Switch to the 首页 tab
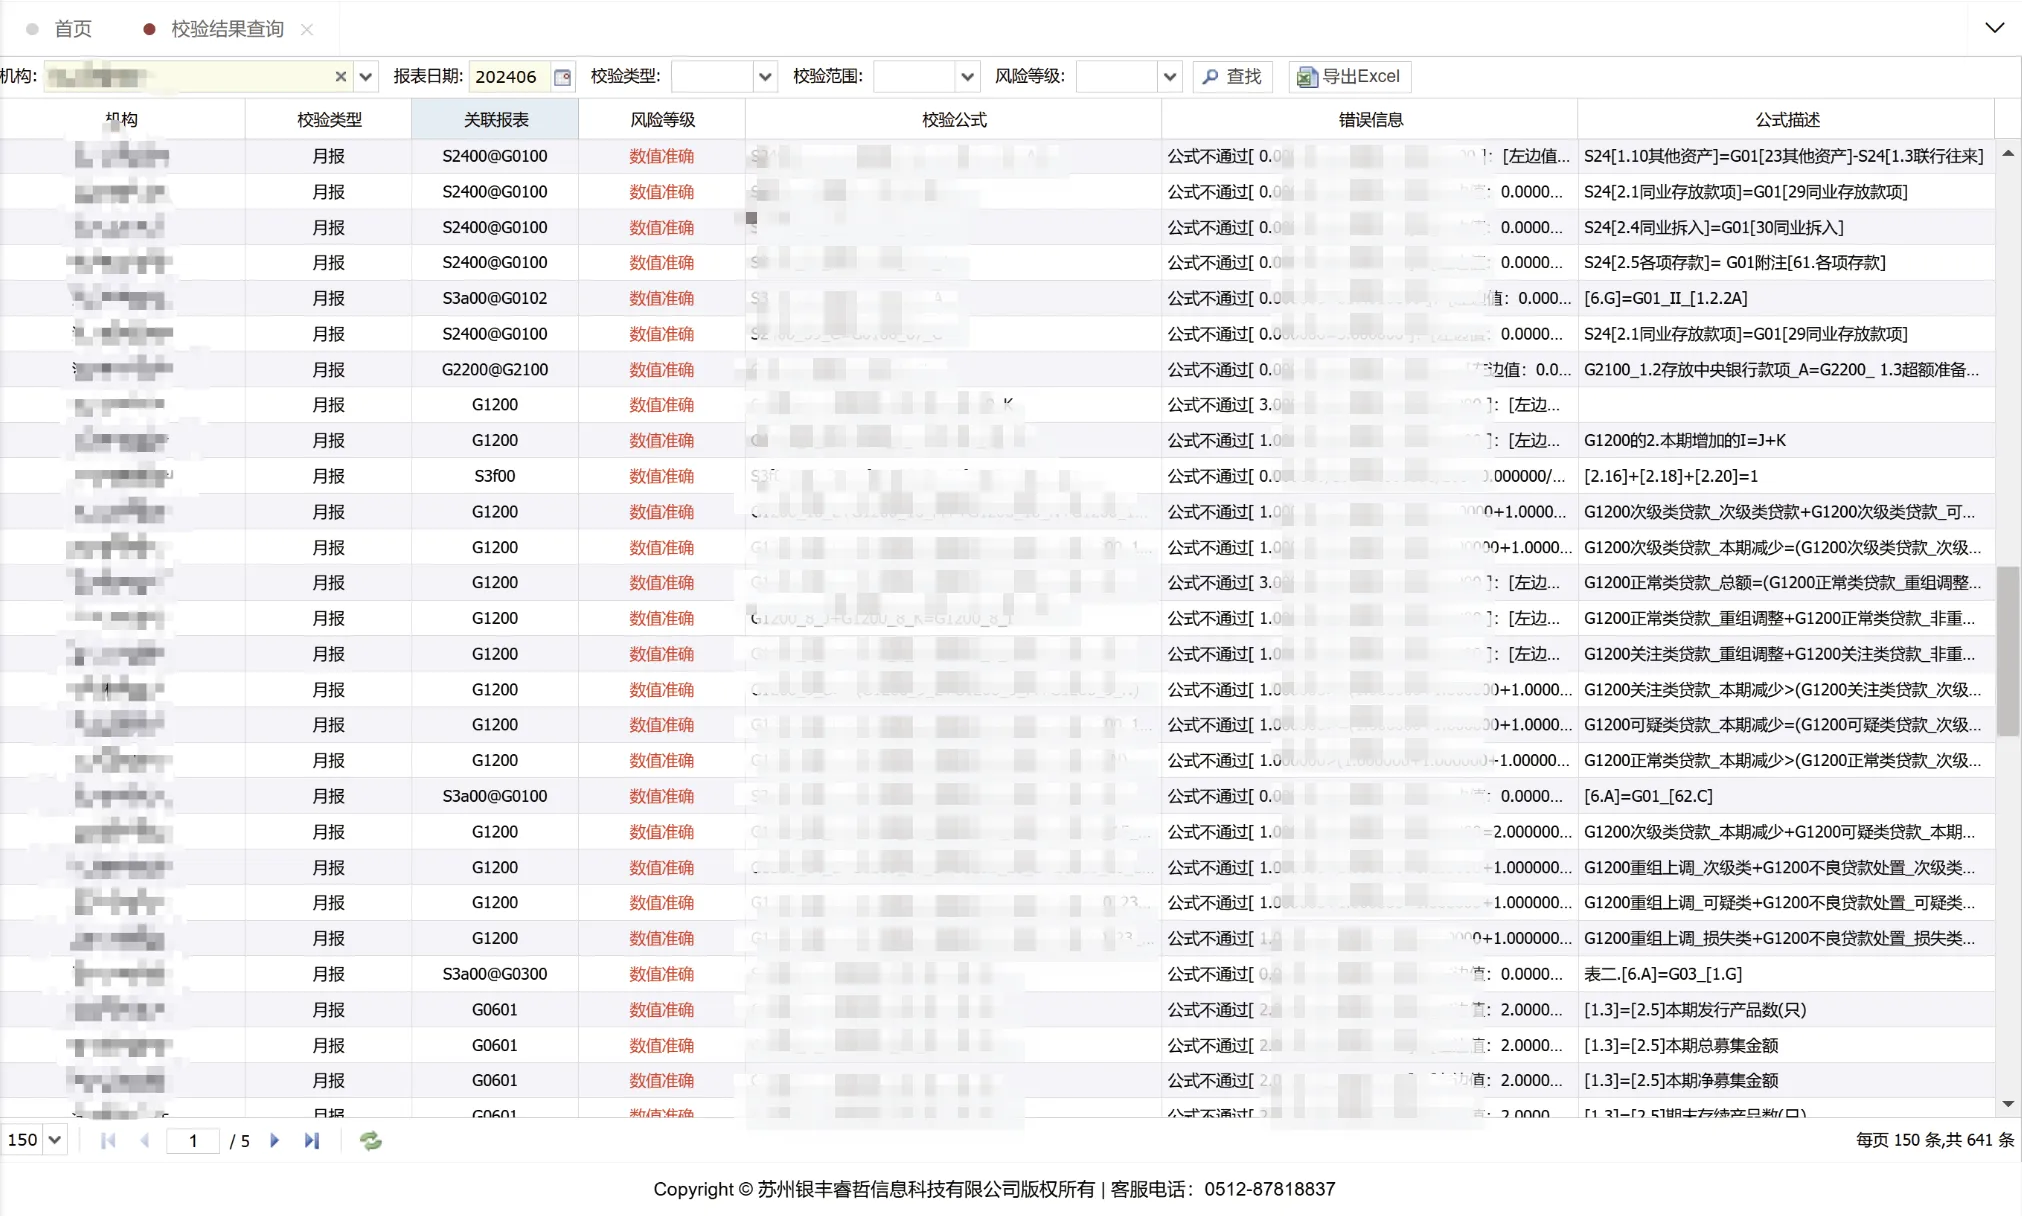This screenshot has width=2022, height=1216. 72,29
